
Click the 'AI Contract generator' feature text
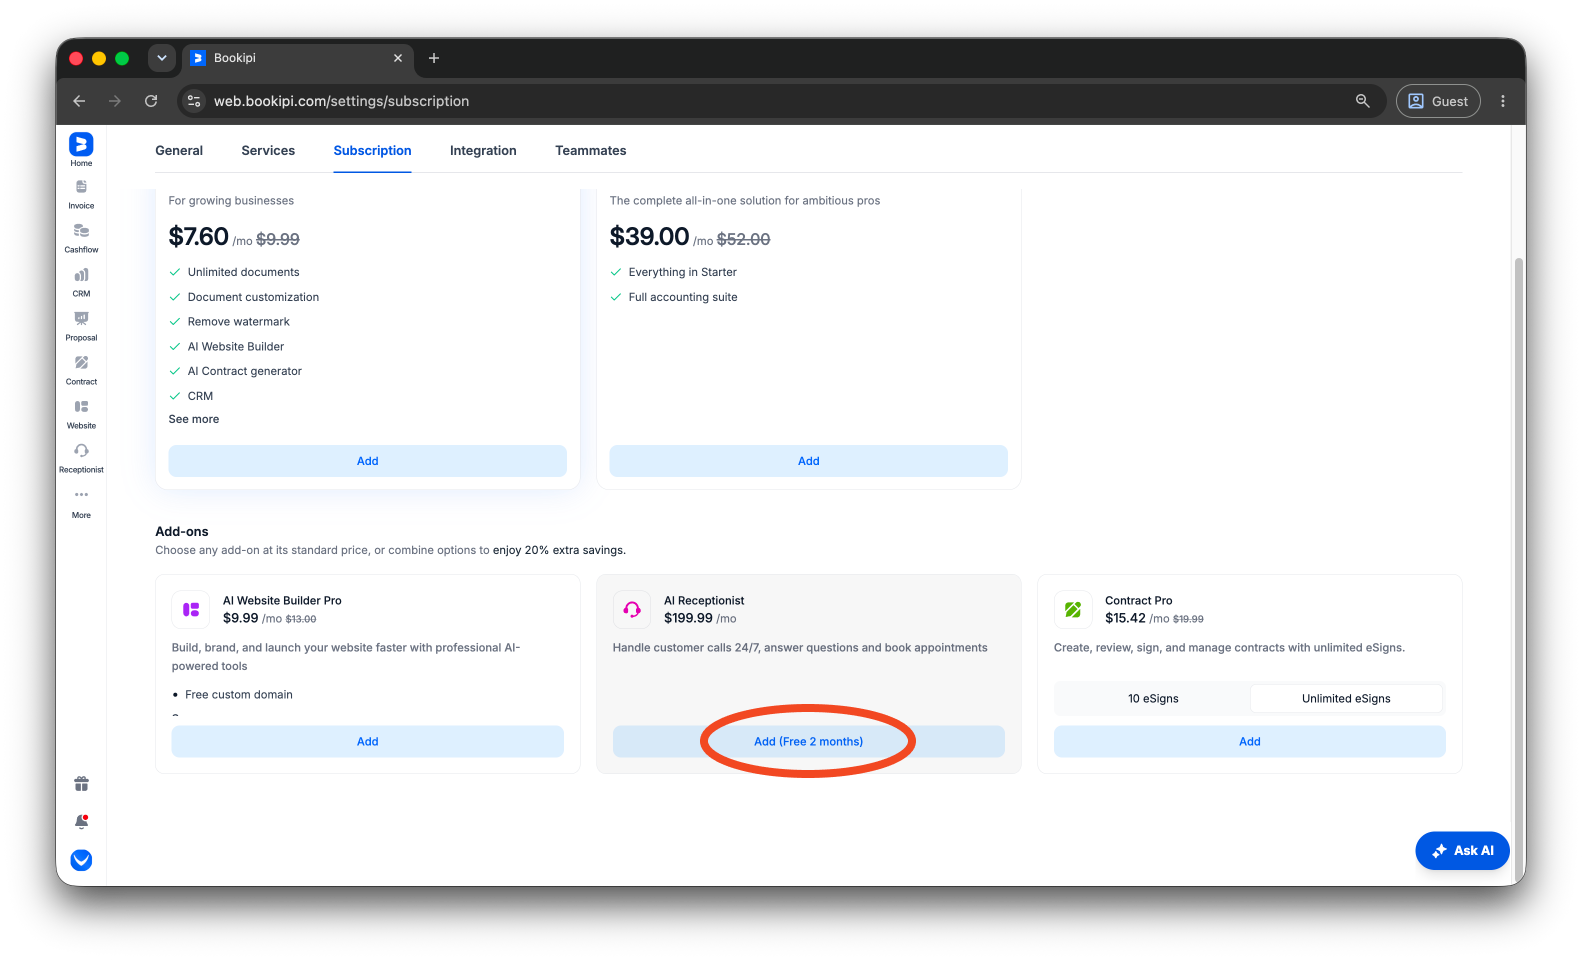(244, 371)
